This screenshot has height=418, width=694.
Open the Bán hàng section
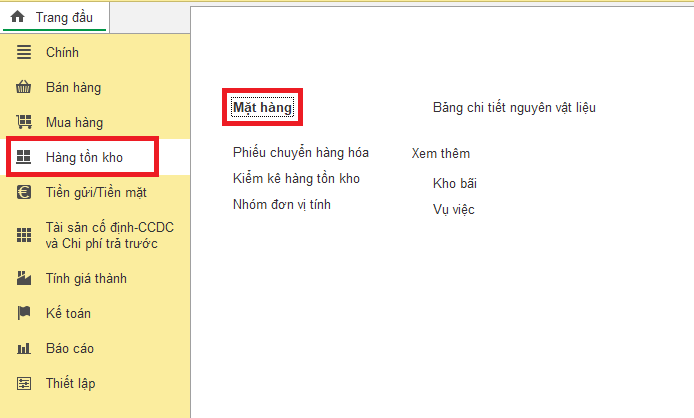pos(73,87)
